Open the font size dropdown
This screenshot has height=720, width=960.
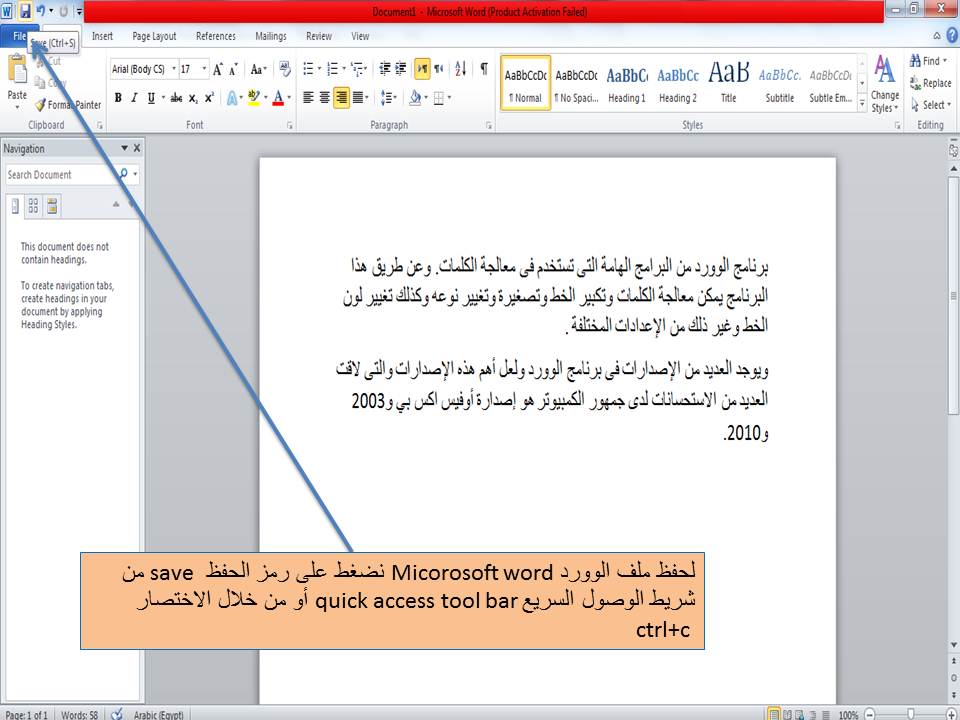(204, 69)
